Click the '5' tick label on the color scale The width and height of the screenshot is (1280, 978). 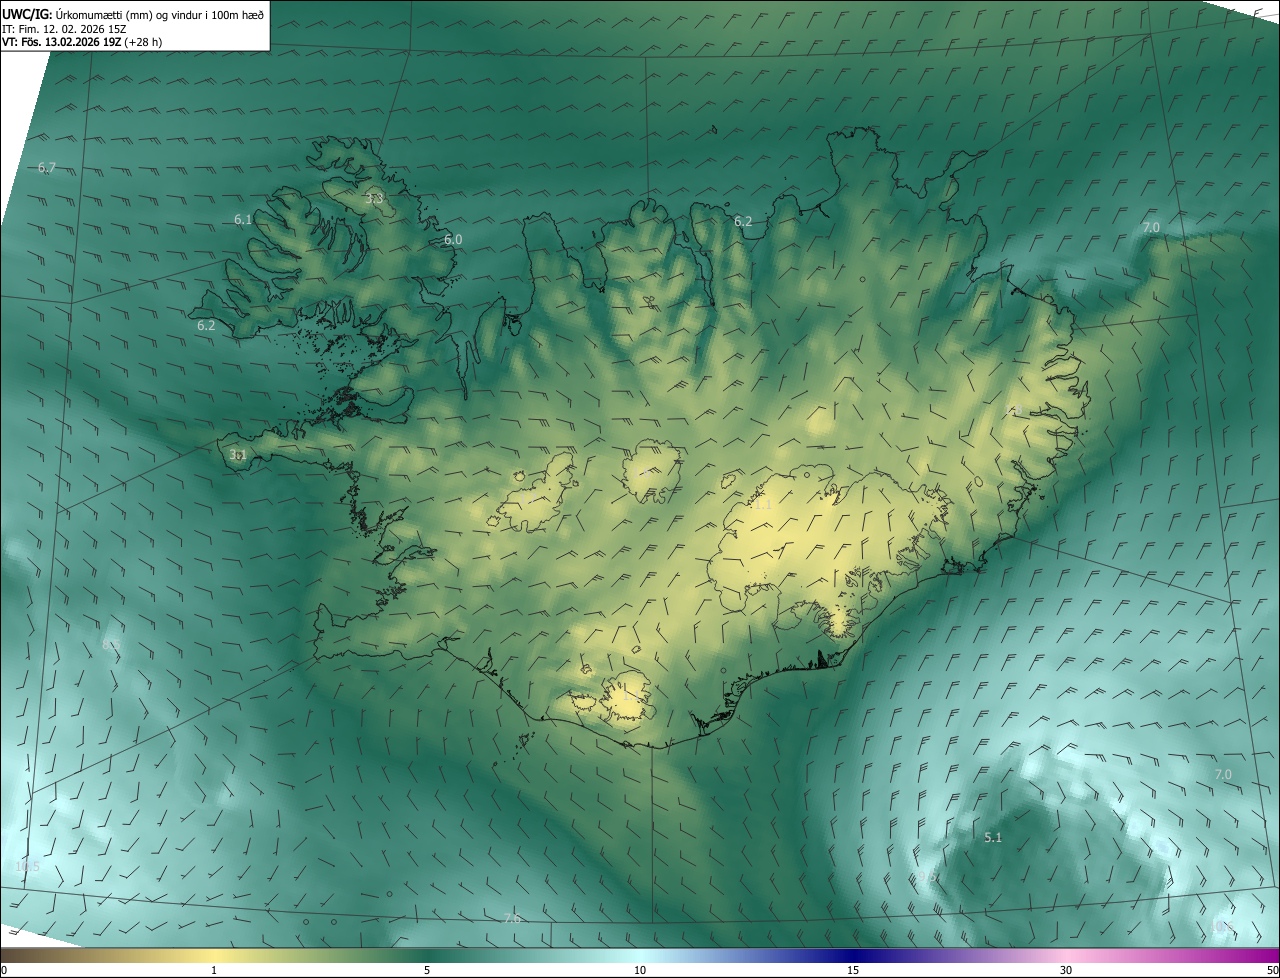(427, 970)
